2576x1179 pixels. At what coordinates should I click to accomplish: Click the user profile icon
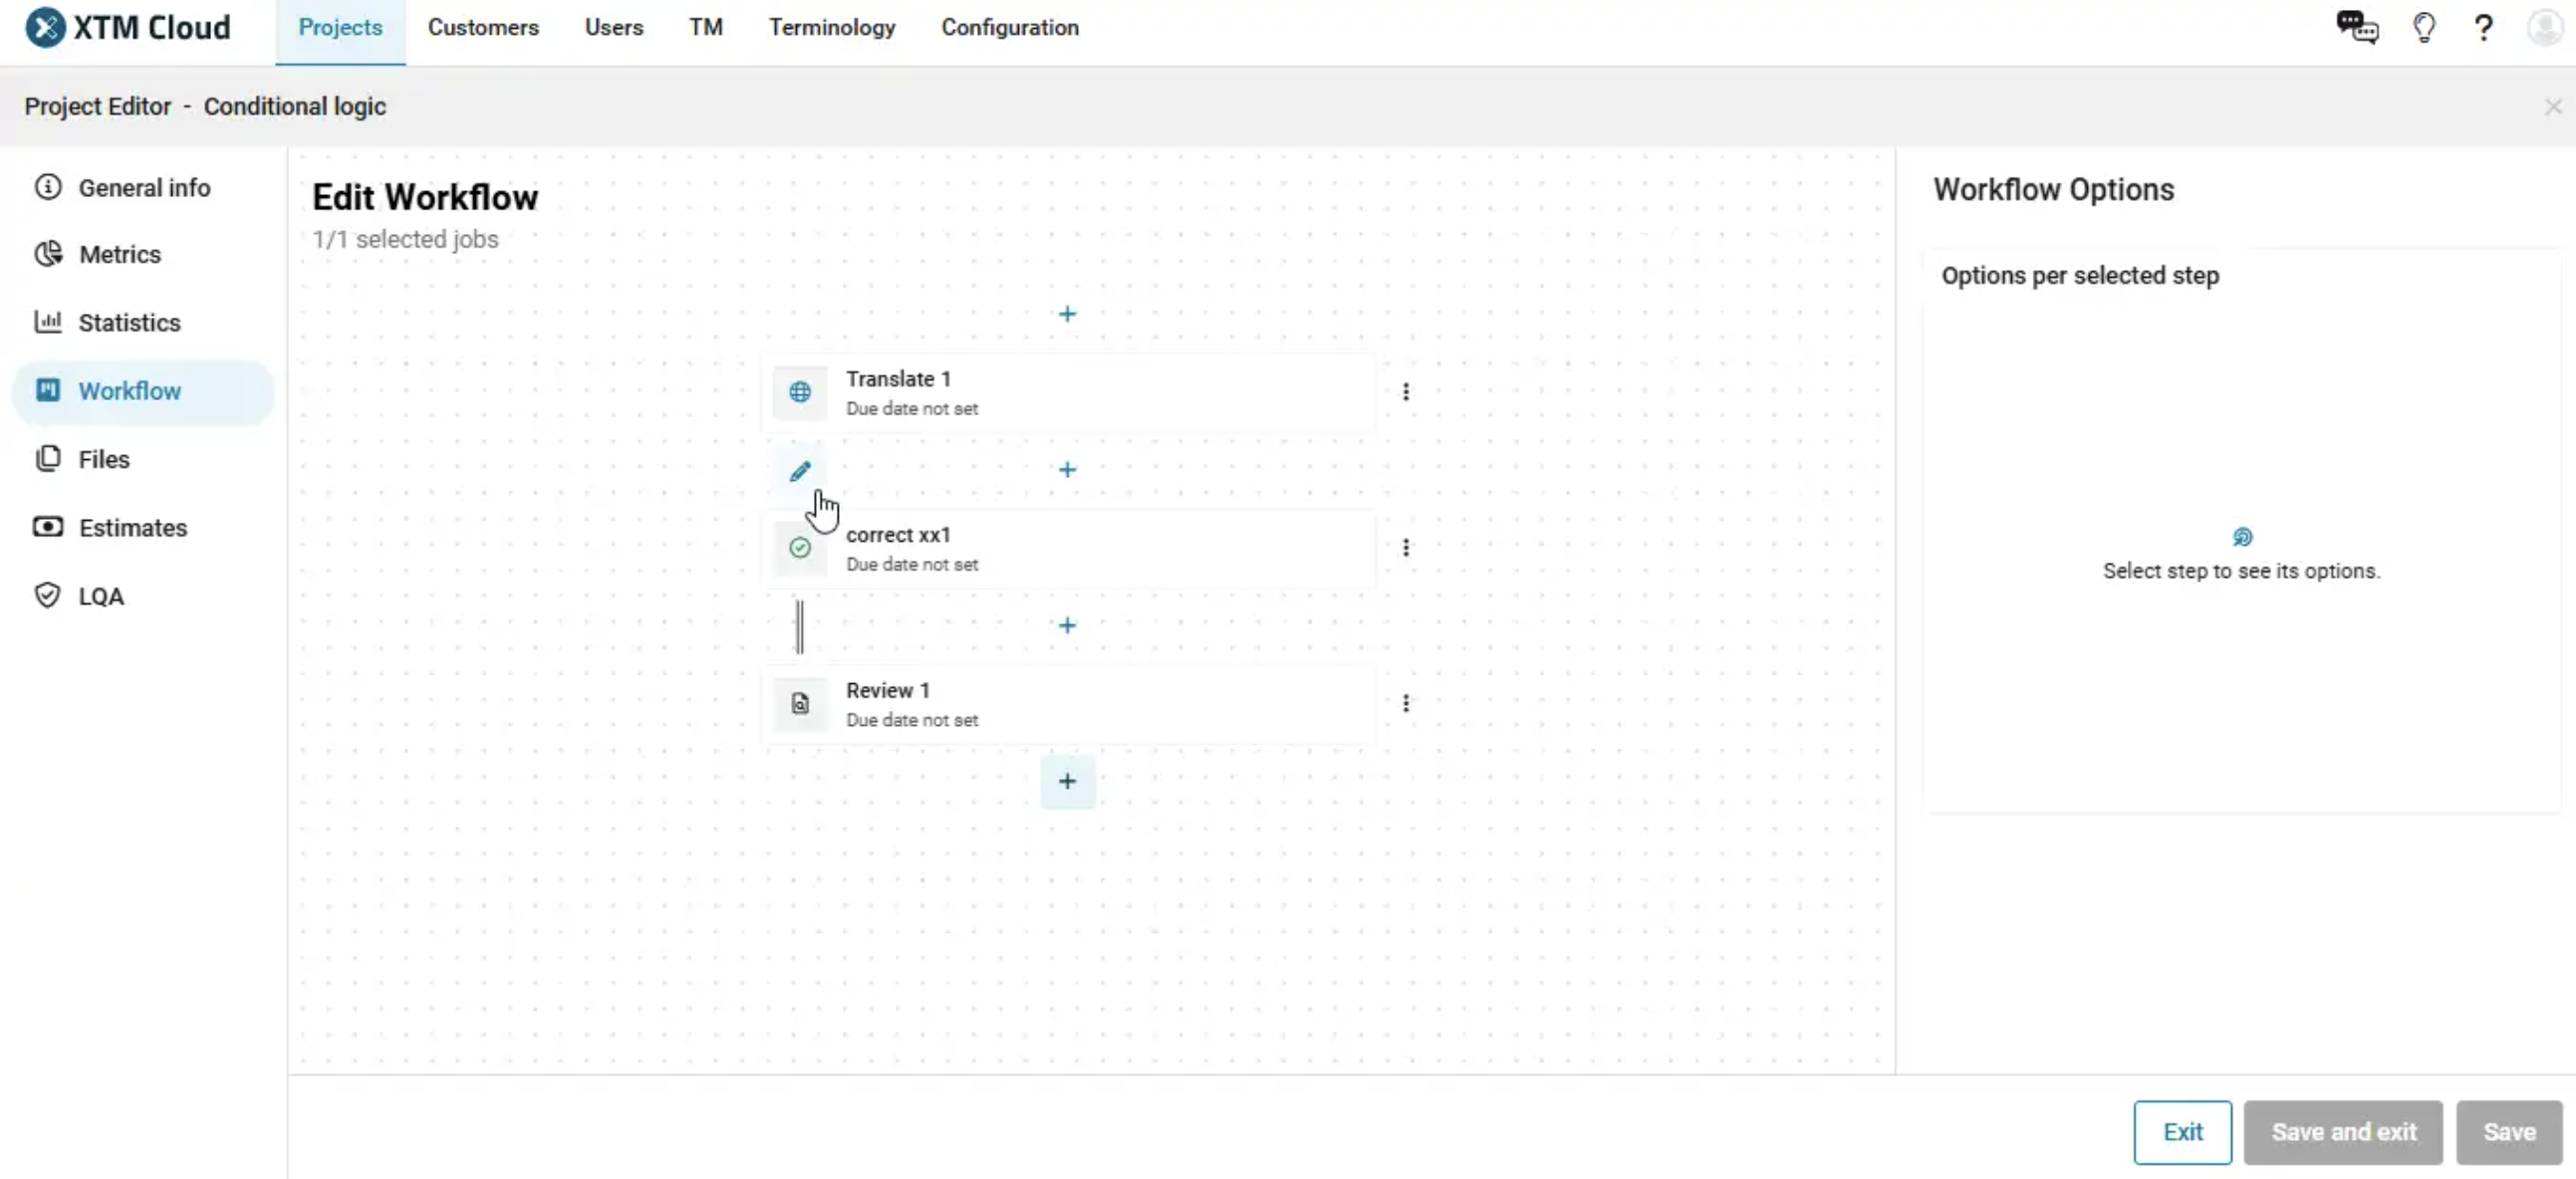(x=2544, y=27)
